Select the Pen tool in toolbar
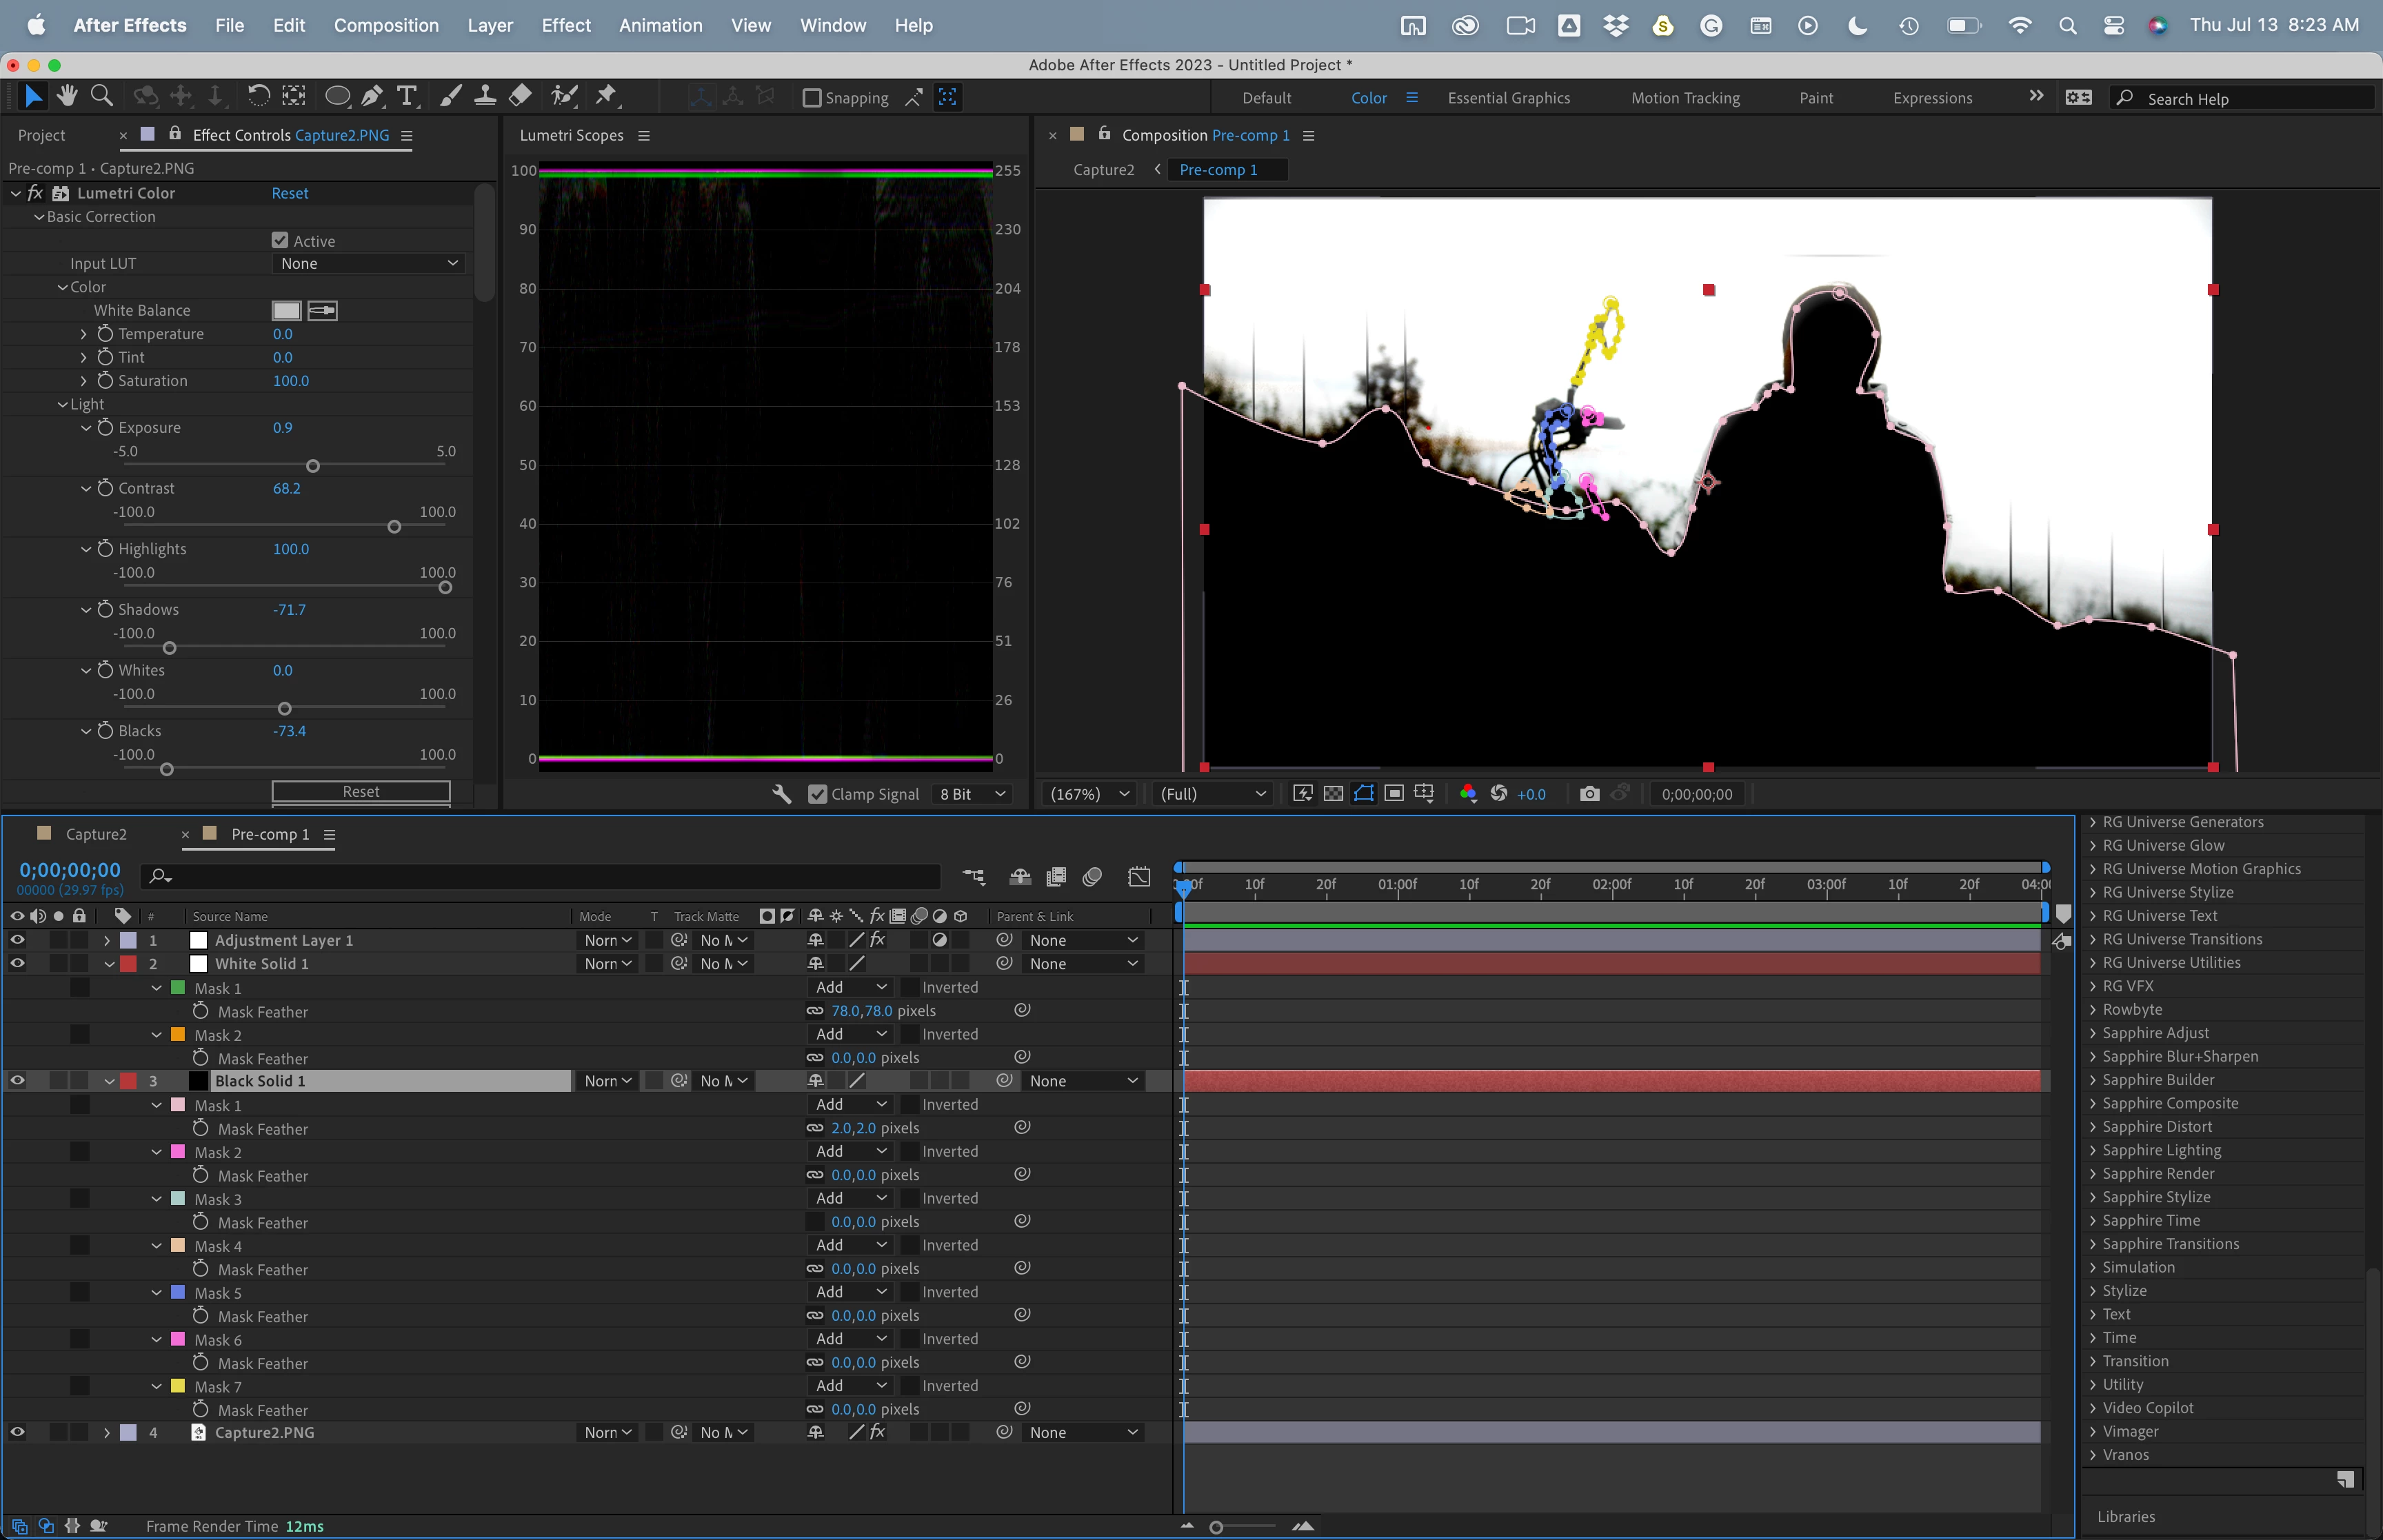 coord(372,96)
